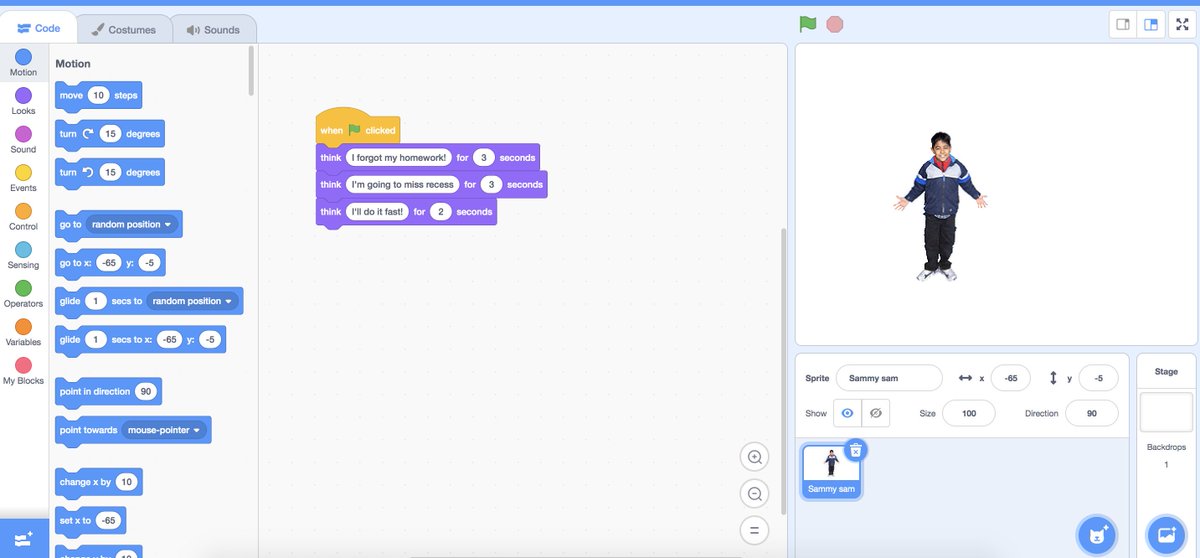Select the Sammy sam sprite thumbnail
The image size is (1200, 558).
point(831,471)
